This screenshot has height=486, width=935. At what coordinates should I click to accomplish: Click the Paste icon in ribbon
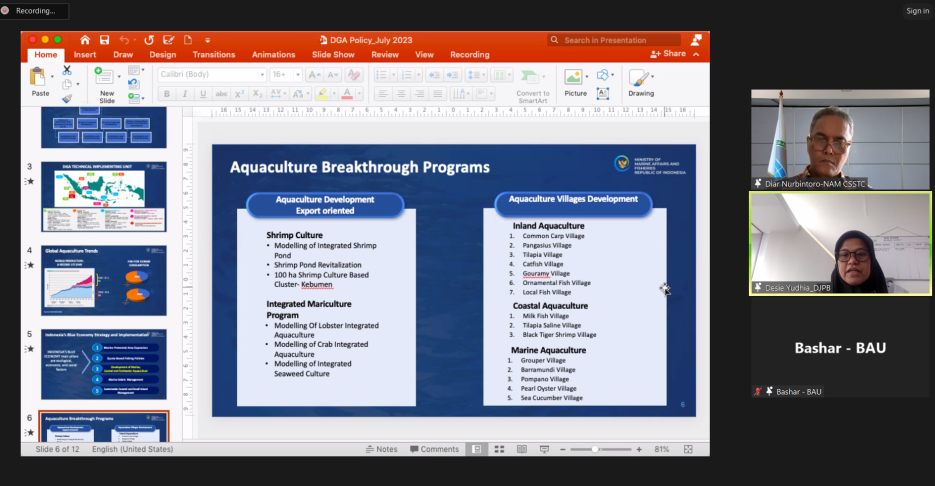(x=38, y=78)
